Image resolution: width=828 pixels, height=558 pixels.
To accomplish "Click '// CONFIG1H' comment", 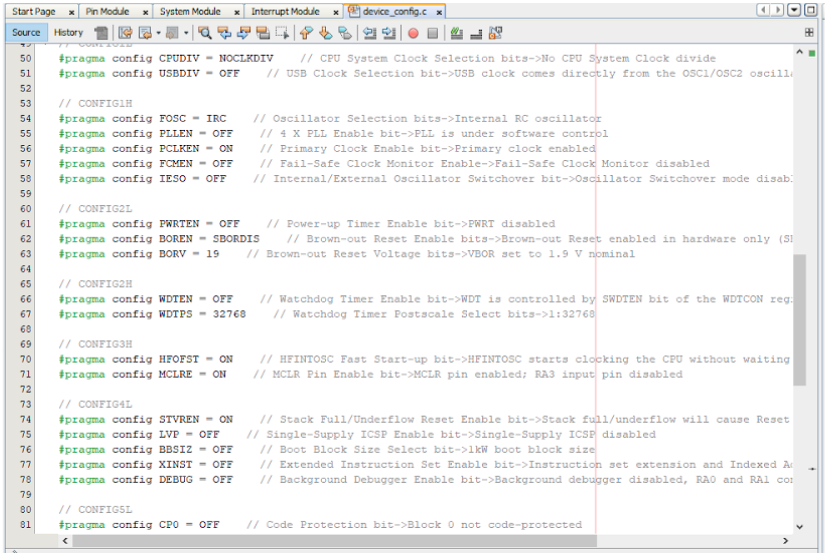I will click(95, 103).
